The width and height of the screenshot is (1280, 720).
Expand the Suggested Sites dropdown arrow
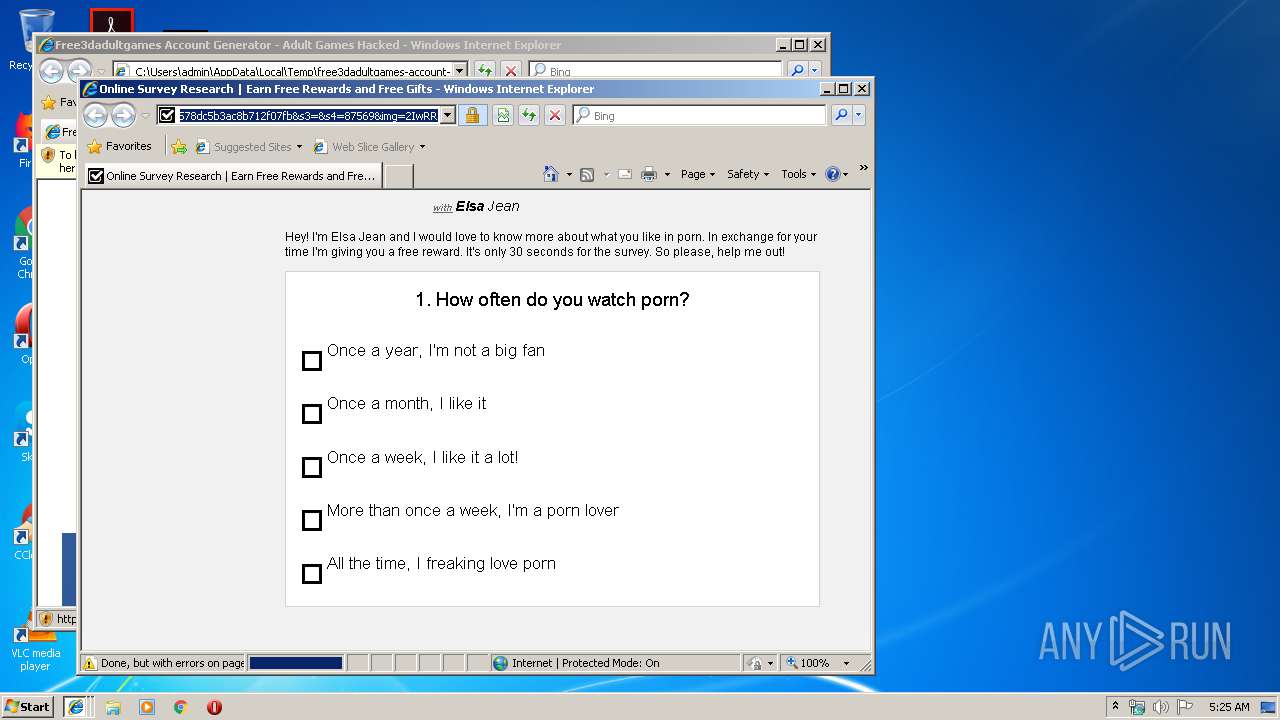coord(299,147)
